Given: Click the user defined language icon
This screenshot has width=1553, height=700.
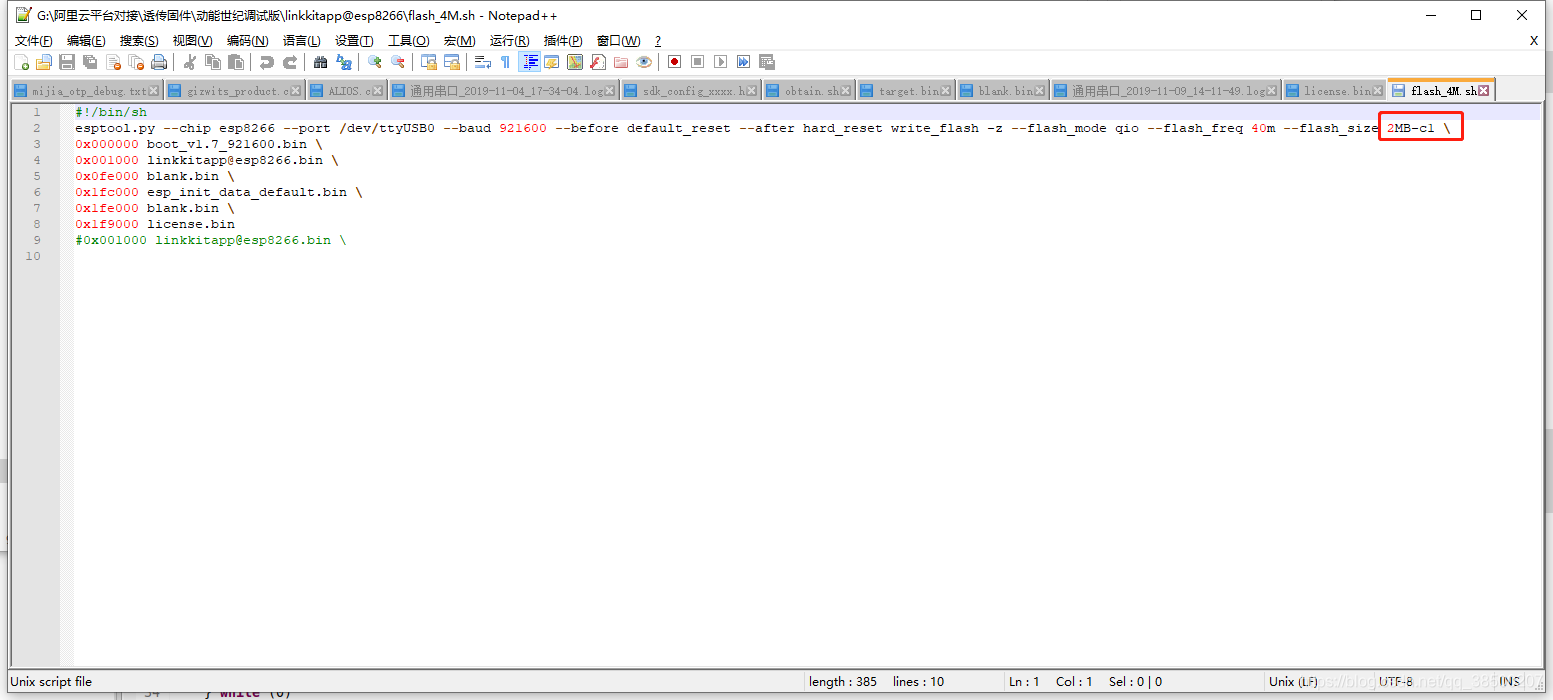Looking at the screenshot, I should coord(551,62).
